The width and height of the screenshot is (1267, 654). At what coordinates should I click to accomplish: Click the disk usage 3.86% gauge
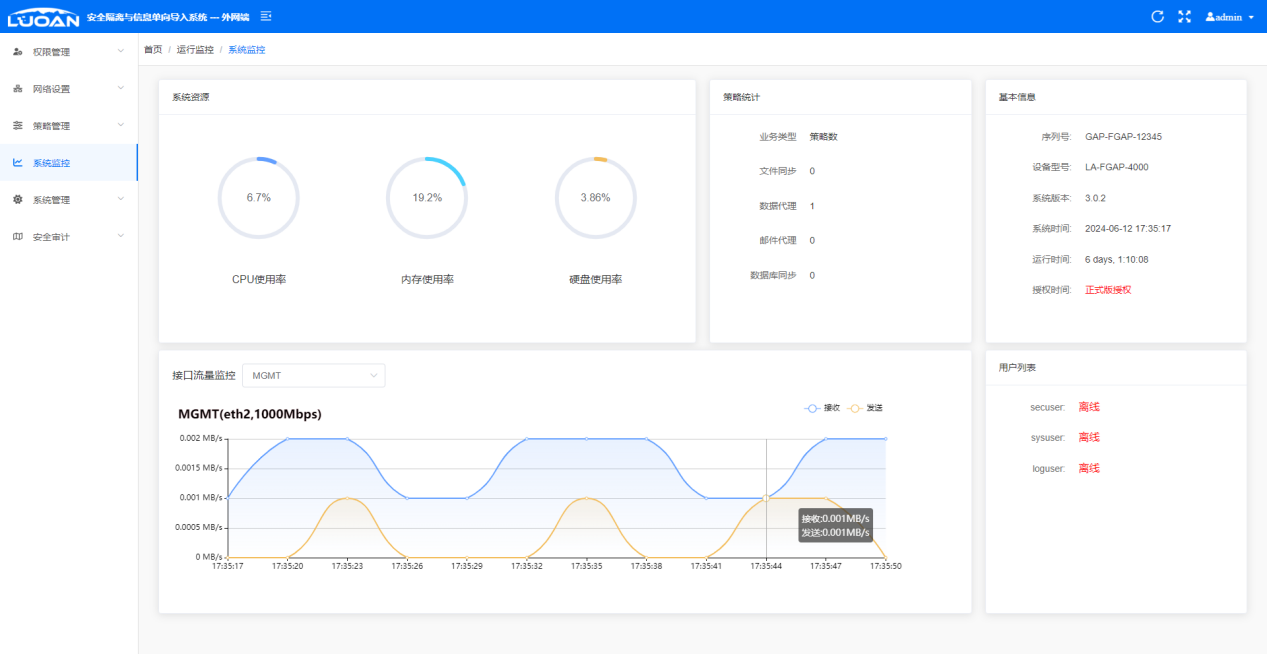pyautogui.click(x=595, y=197)
